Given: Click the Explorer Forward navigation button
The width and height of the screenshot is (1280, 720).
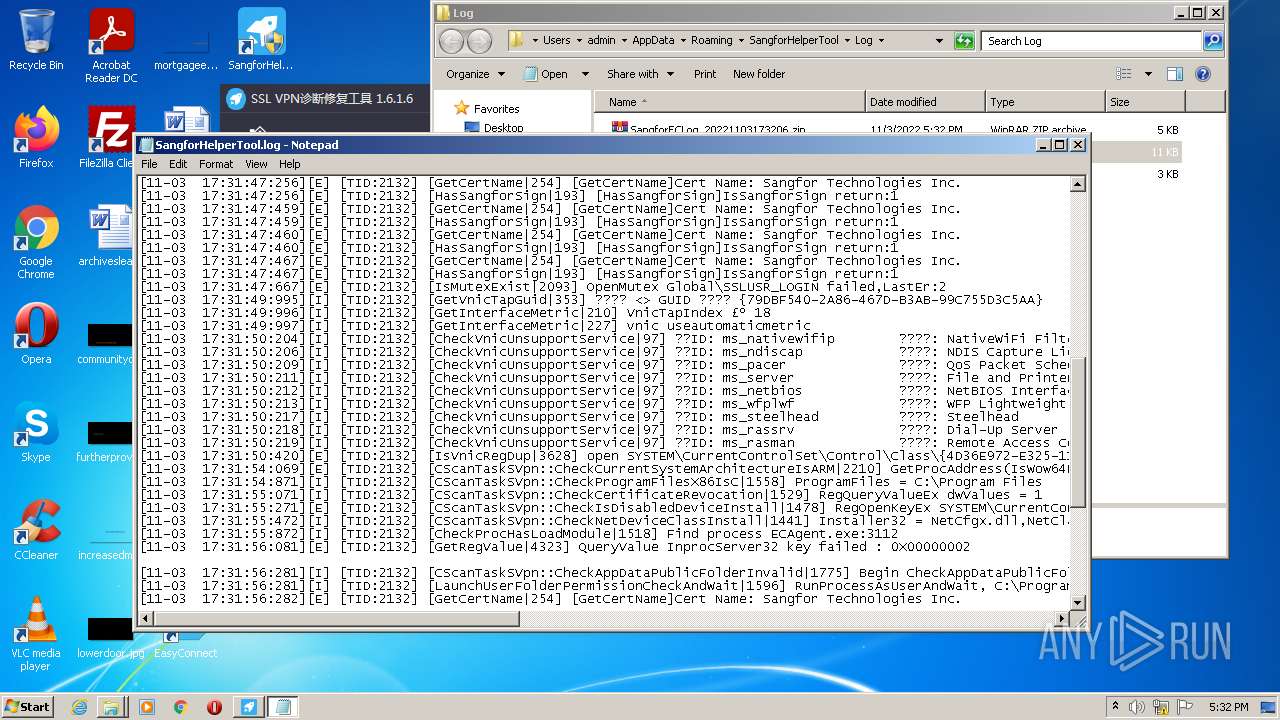Looking at the screenshot, I should (480, 41).
